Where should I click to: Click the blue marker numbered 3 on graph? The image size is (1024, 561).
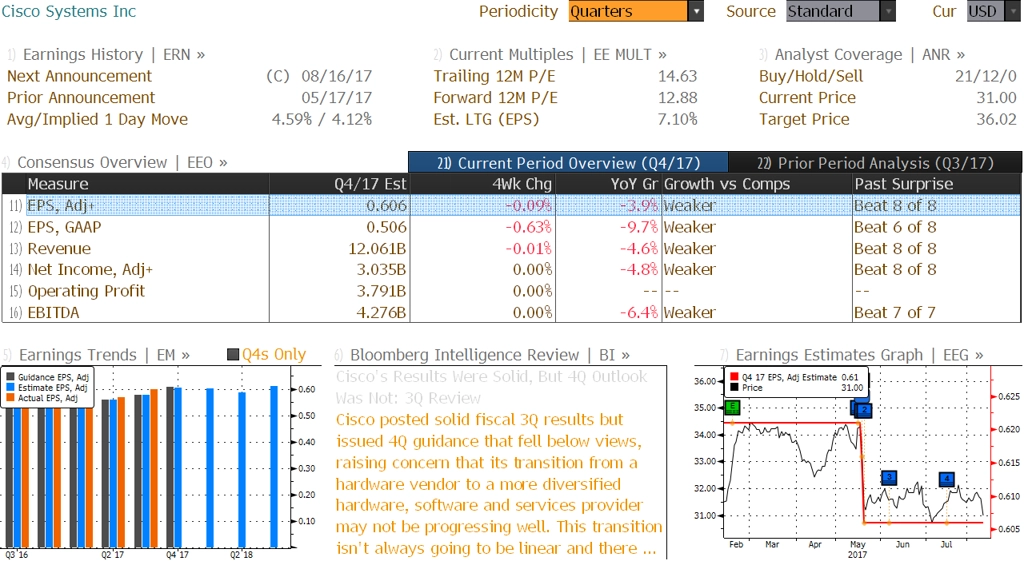pos(888,478)
